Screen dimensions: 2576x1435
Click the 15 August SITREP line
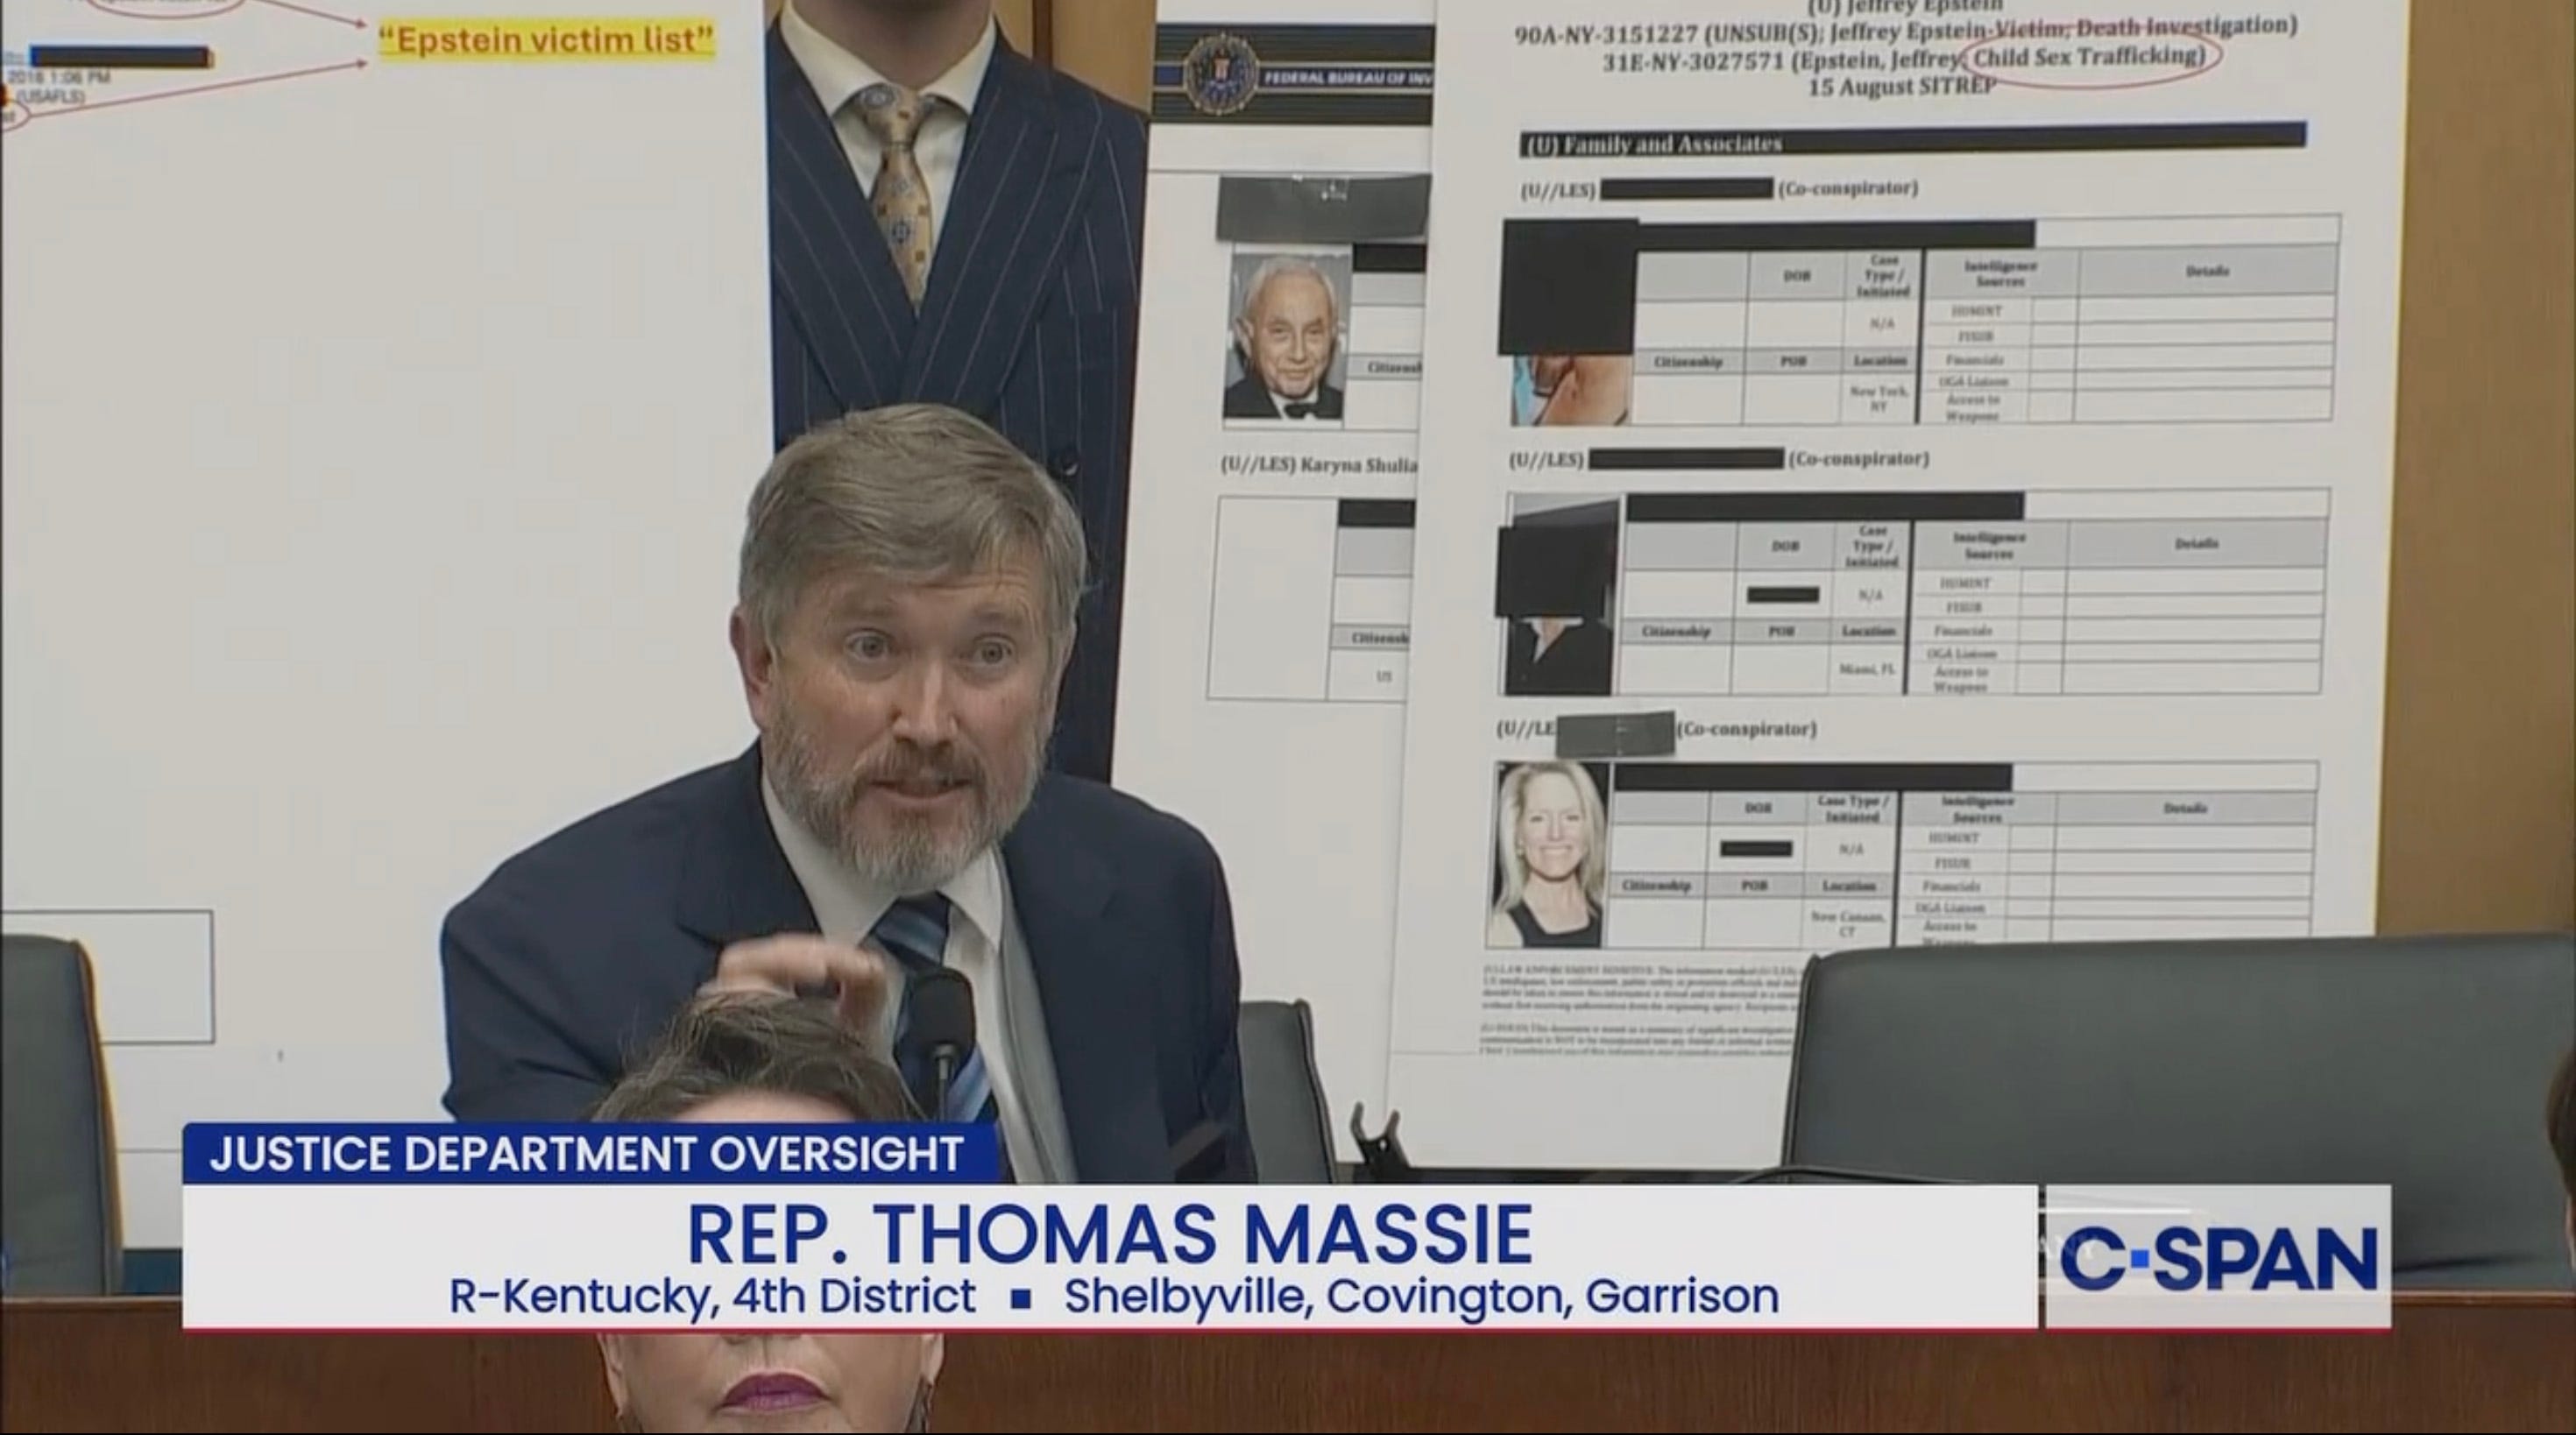[x=1902, y=87]
